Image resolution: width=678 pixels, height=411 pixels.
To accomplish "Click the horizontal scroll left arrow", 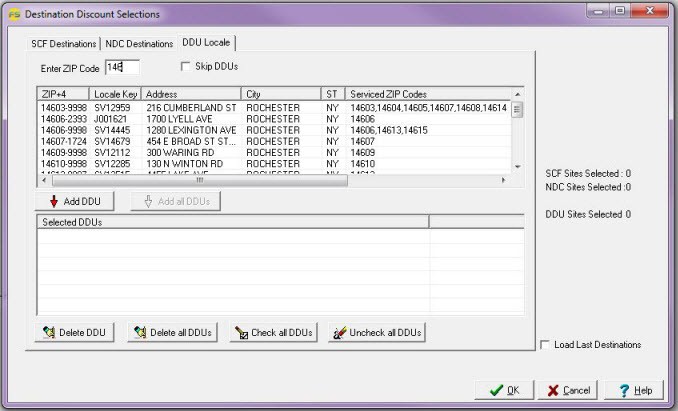I will [44, 180].
